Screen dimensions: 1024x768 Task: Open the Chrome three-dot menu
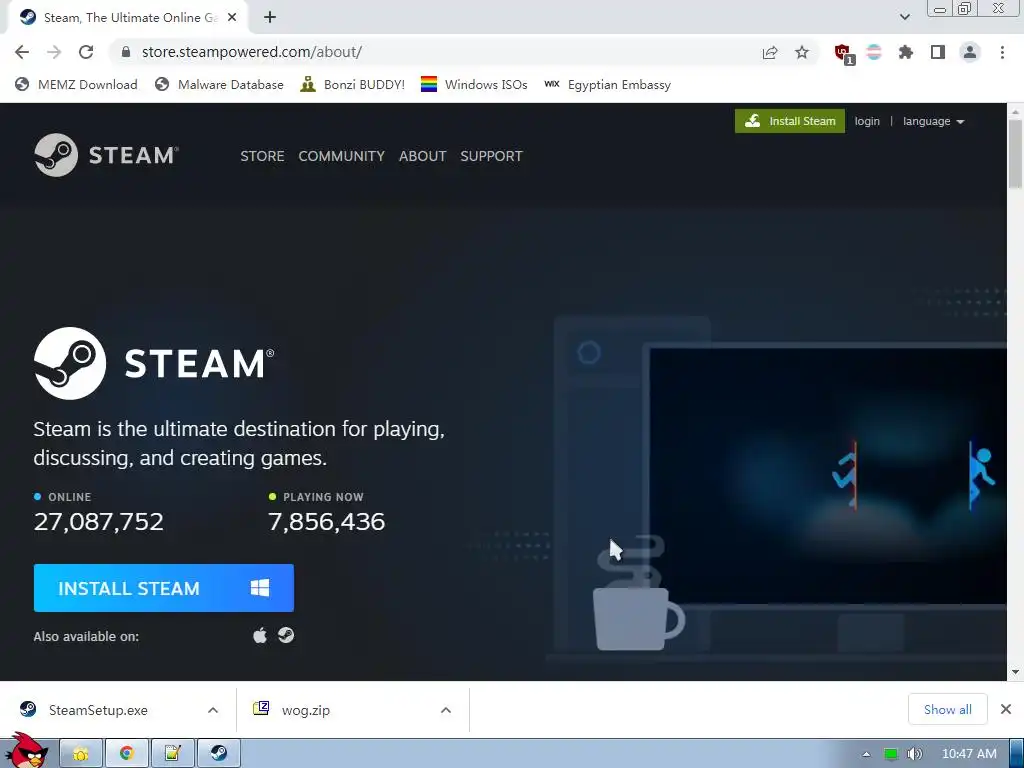tap(1002, 52)
